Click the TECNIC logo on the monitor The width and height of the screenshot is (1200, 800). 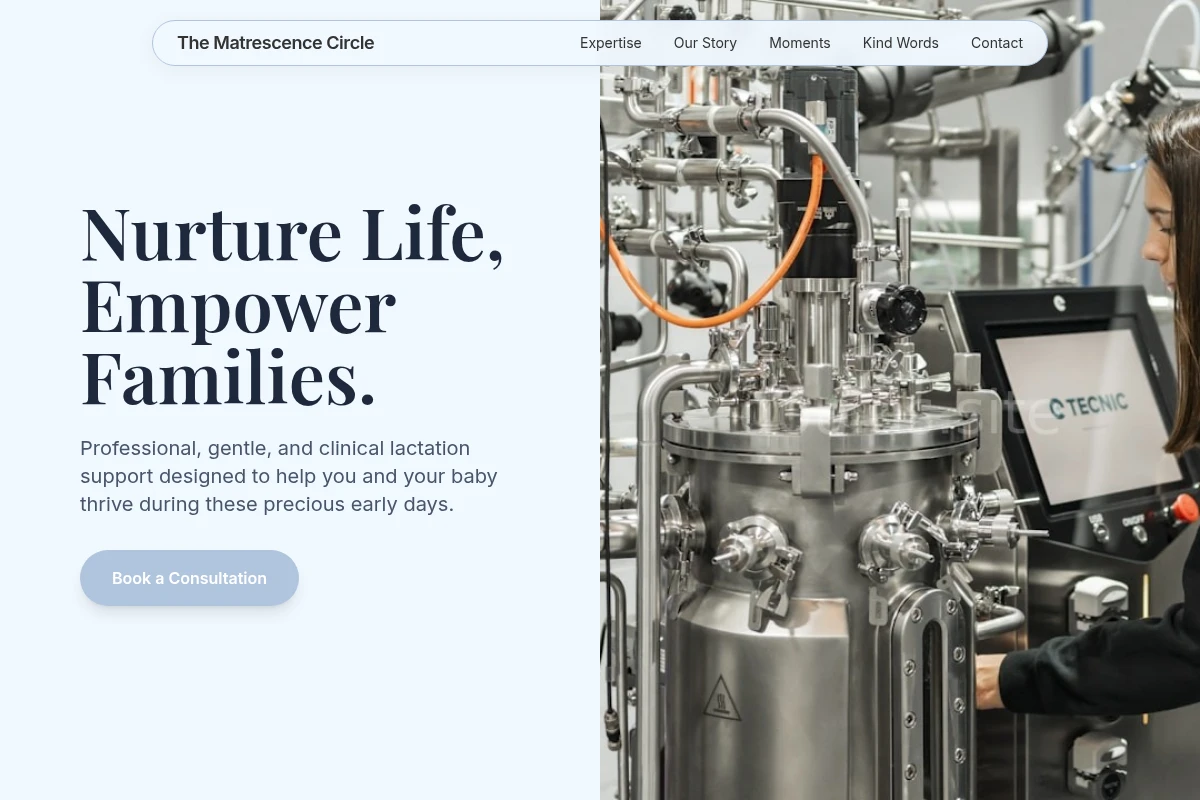click(x=1089, y=406)
